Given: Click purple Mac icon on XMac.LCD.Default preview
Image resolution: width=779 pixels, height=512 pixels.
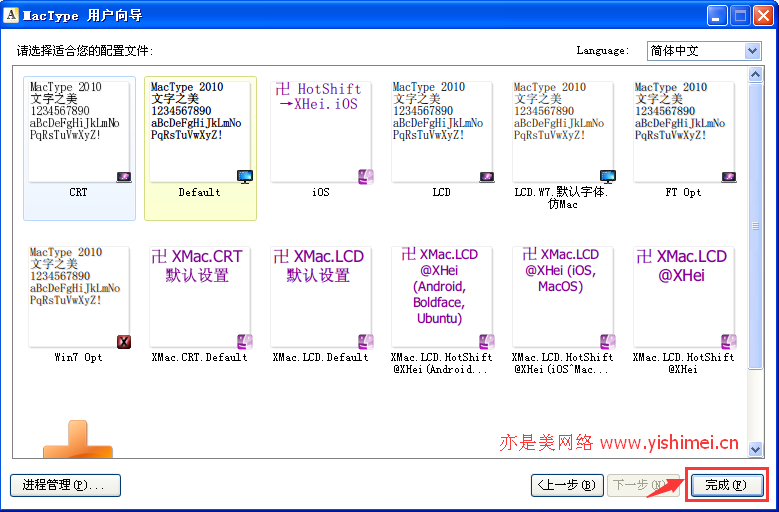Looking at the screenshot, I should 366,342.
